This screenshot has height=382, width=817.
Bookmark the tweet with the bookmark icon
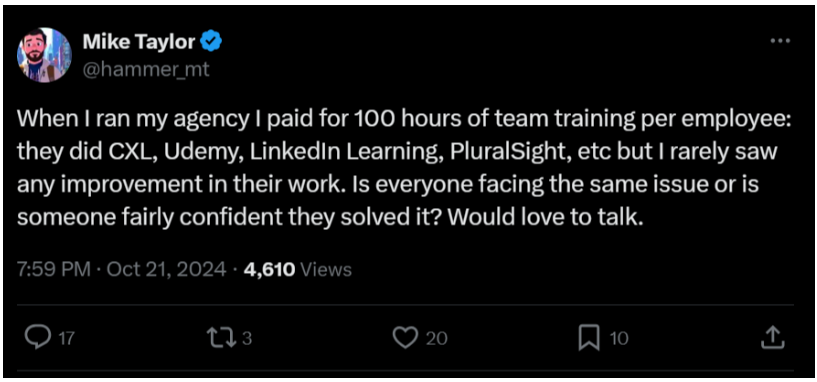click(589, 338)
